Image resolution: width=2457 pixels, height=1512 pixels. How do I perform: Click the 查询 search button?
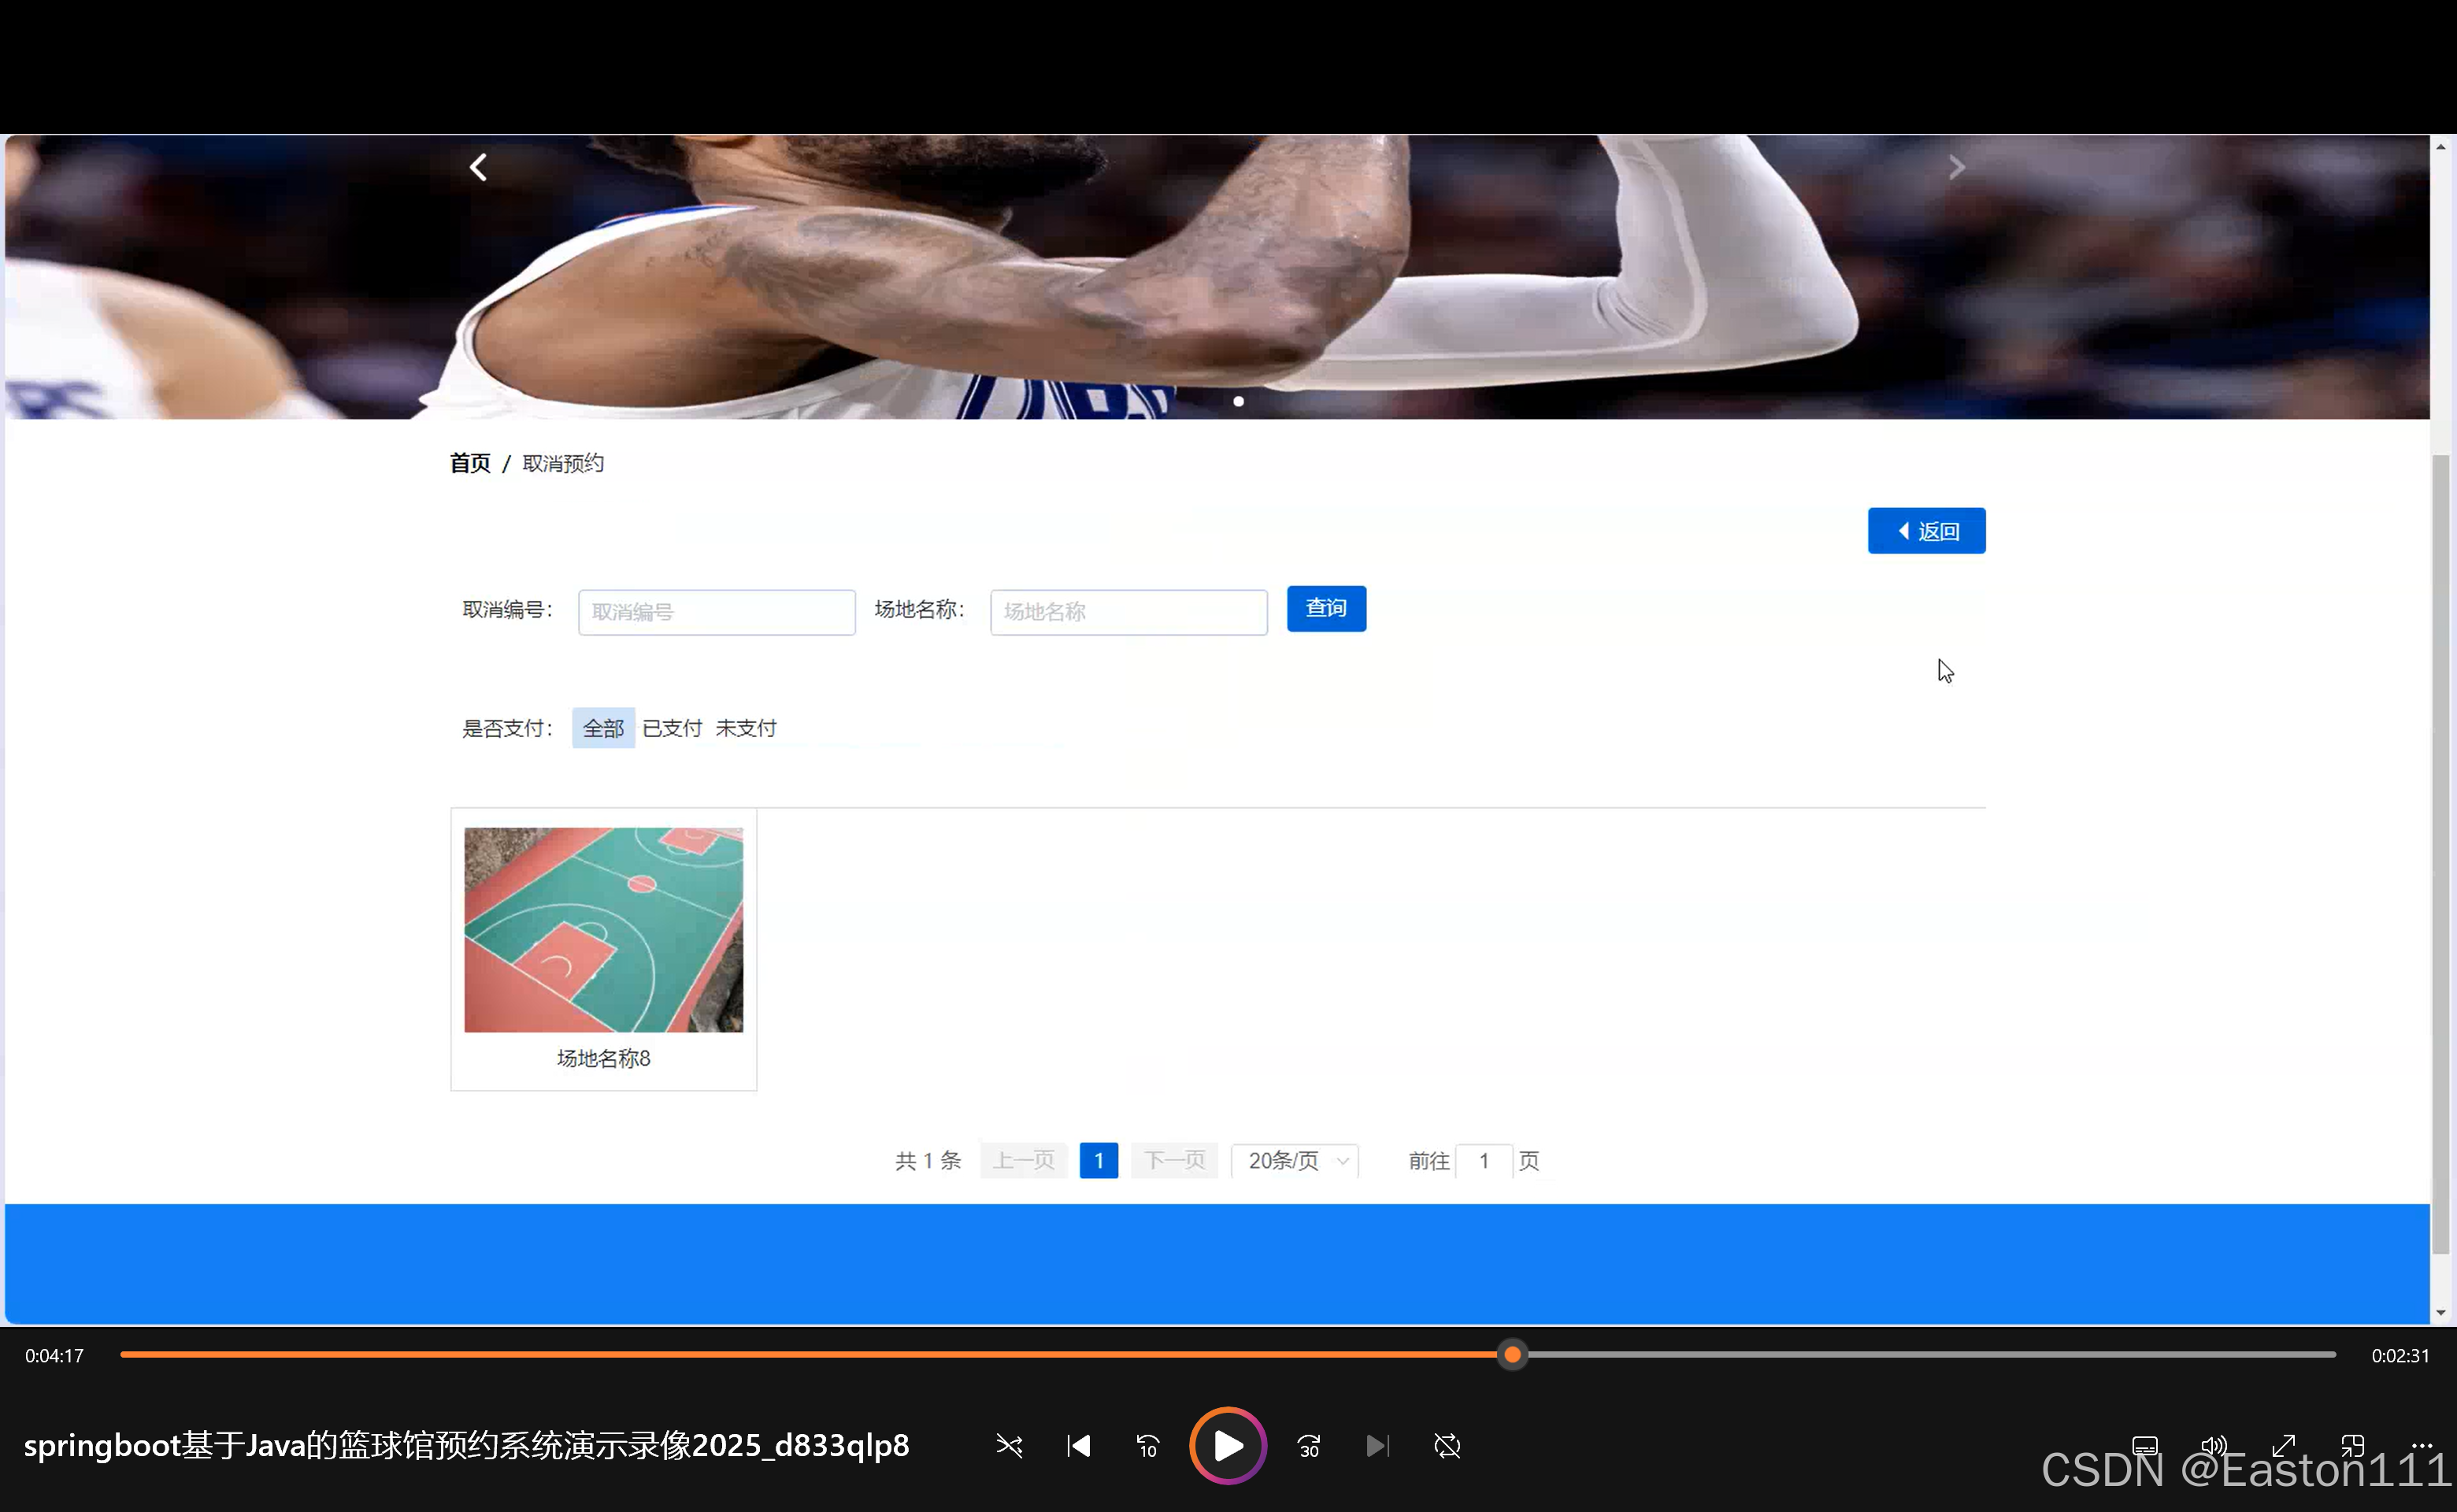[x=1326, y=608]
